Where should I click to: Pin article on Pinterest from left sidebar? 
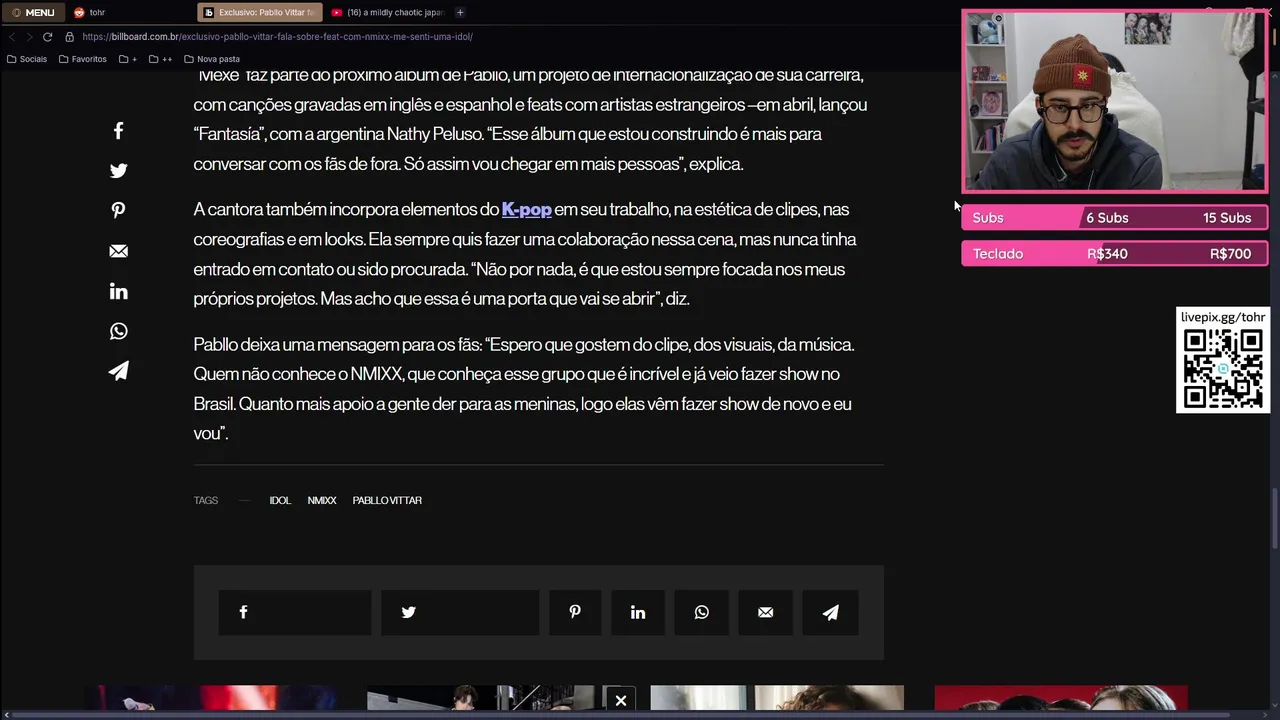[118, 211]
